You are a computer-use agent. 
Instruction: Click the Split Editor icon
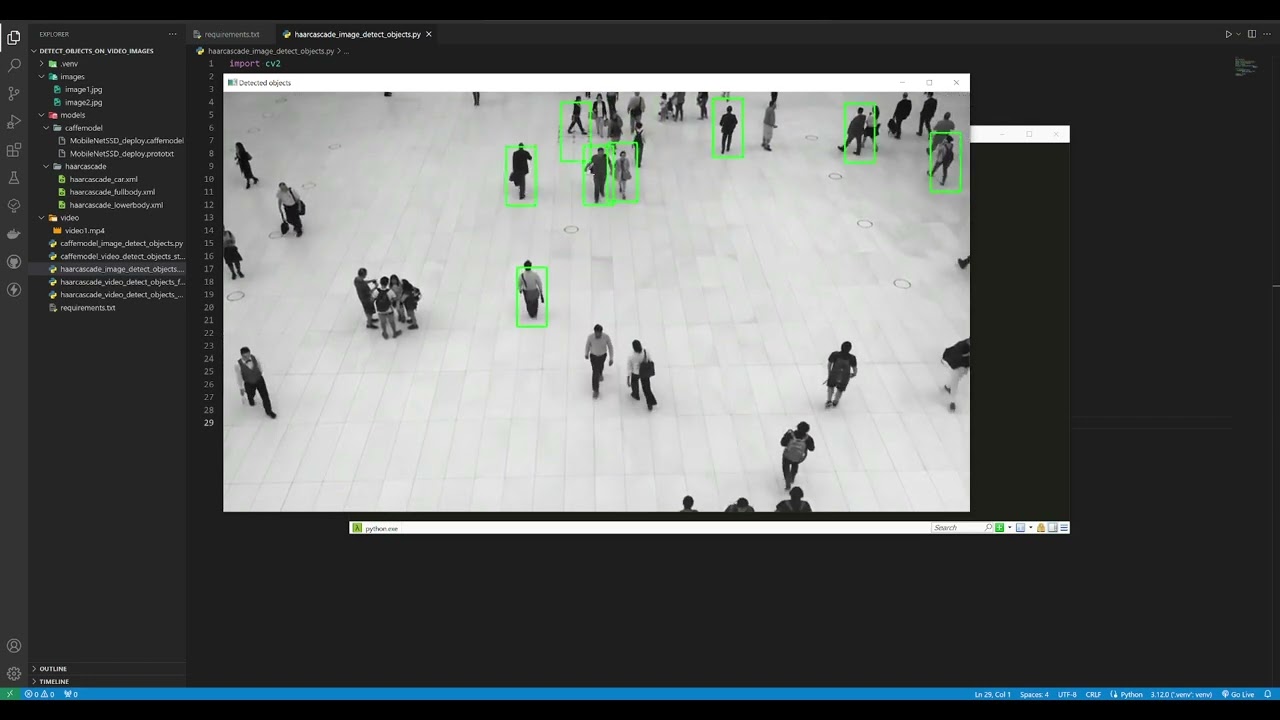pyautogui.click(x=1251, y=34)
